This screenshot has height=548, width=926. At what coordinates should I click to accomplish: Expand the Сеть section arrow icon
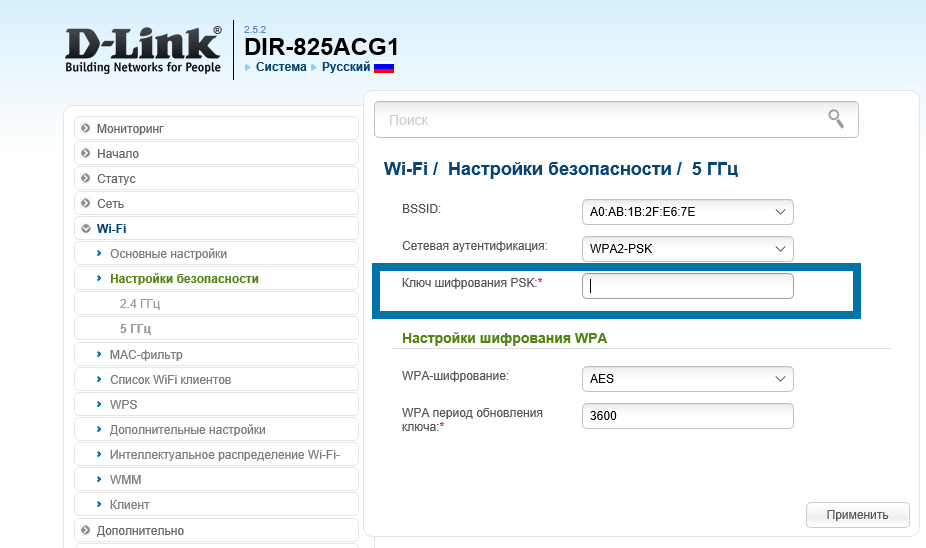86,203
